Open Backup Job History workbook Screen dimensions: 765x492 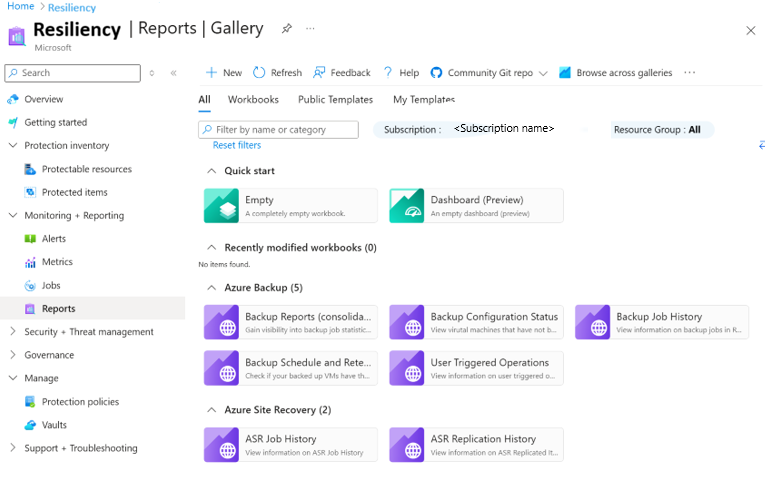pos(662,322)
